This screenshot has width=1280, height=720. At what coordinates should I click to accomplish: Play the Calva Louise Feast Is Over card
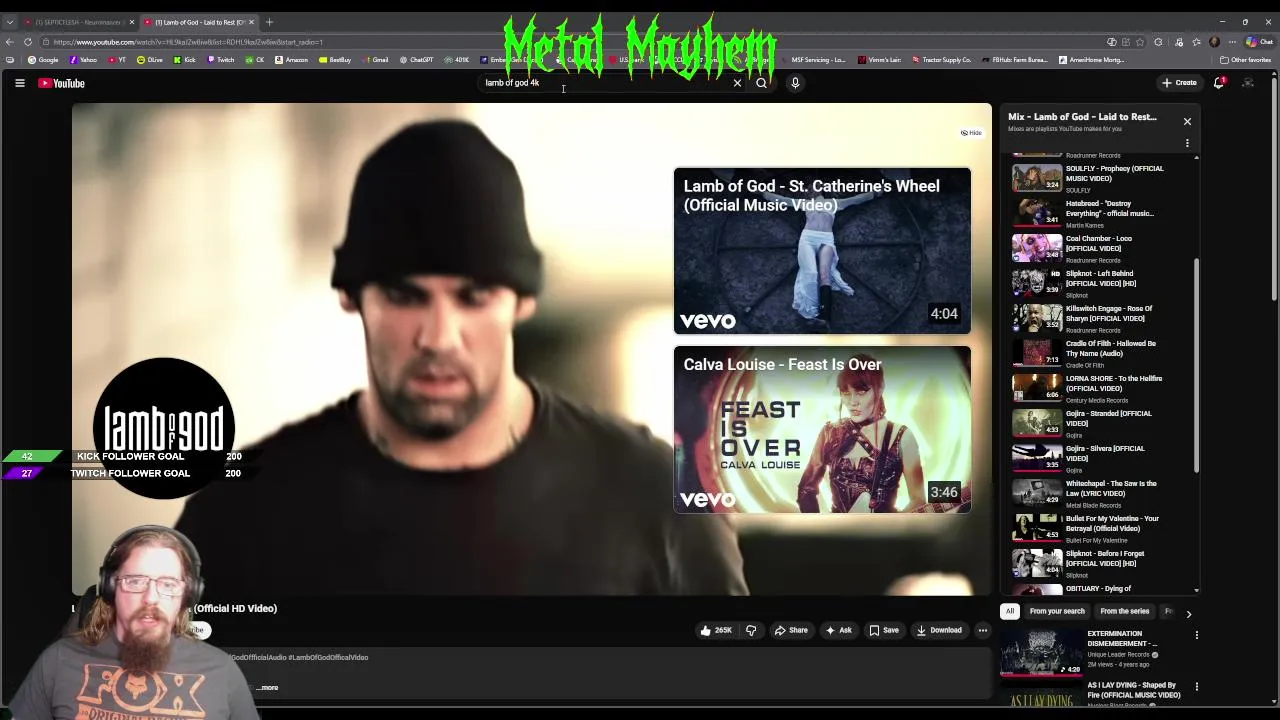[x=822, y=429]
